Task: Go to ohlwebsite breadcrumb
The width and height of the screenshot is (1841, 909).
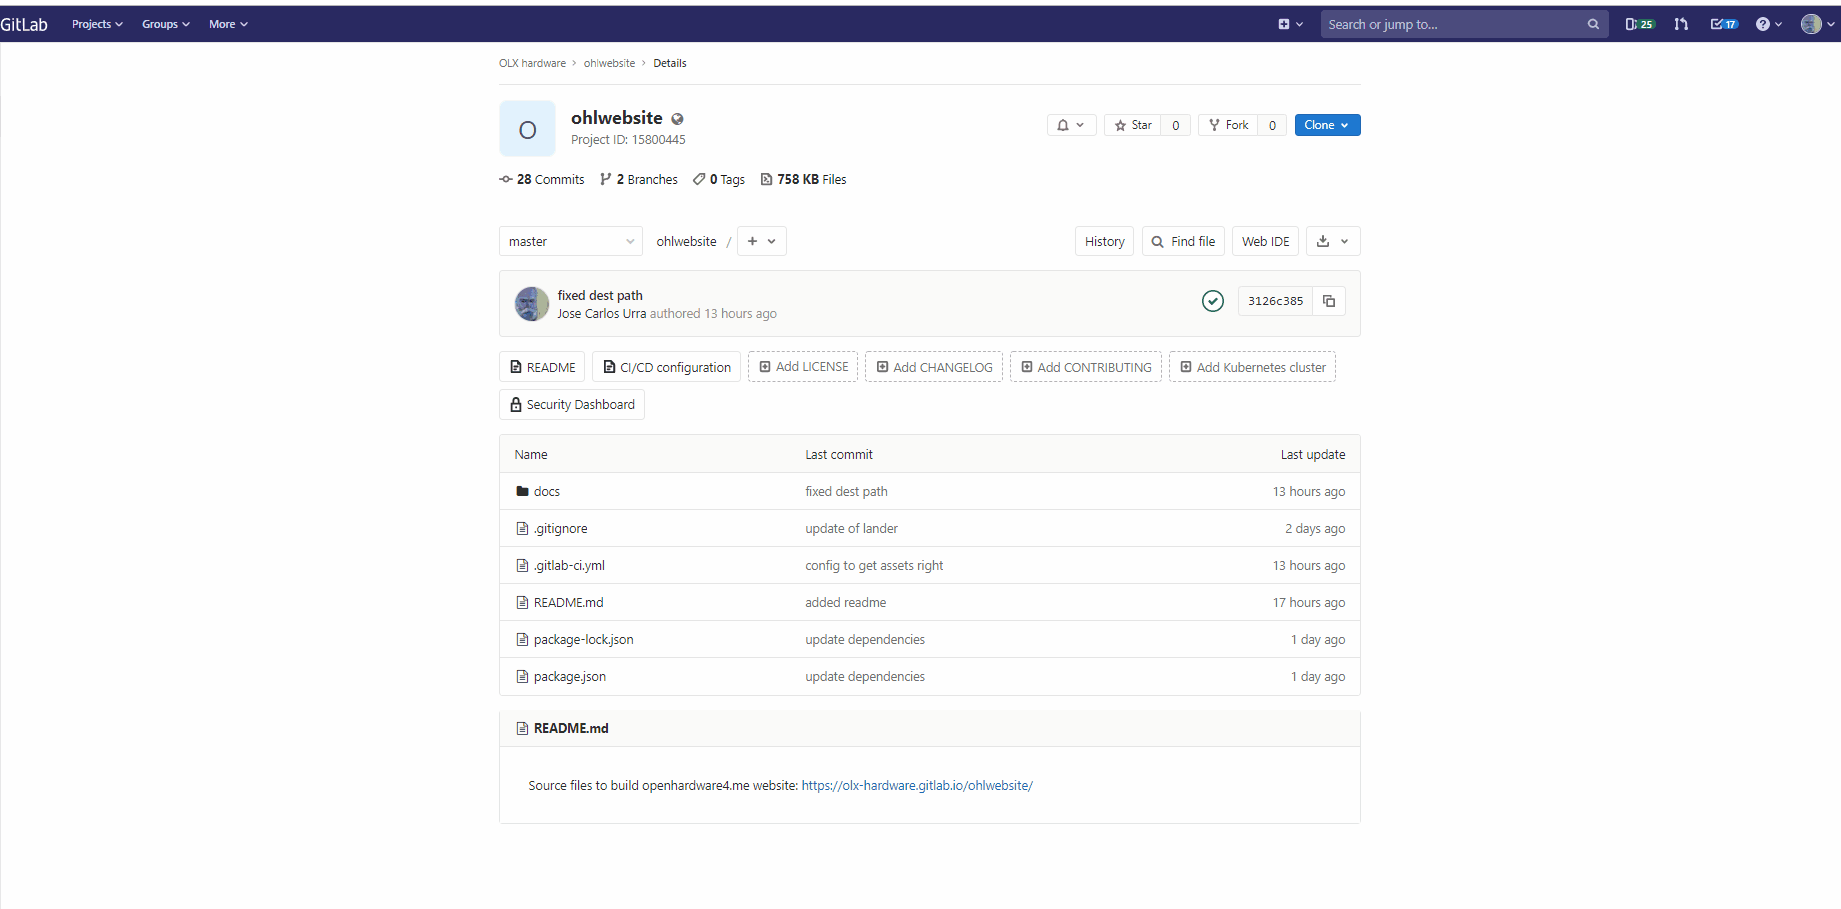Action: [609, 63]
